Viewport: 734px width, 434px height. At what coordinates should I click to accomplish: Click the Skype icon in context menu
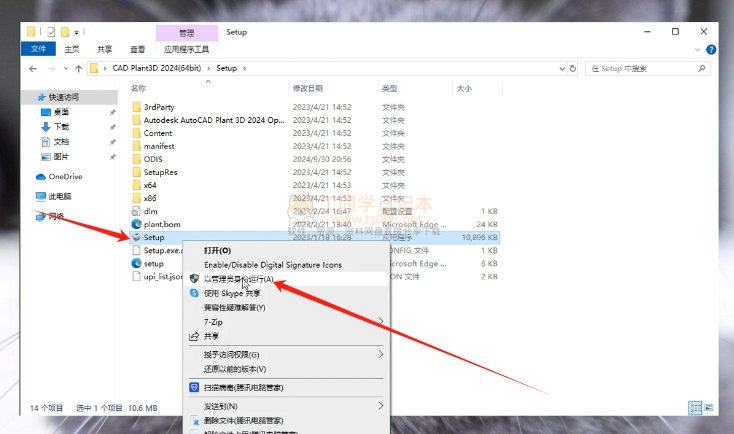coord(194,293)
